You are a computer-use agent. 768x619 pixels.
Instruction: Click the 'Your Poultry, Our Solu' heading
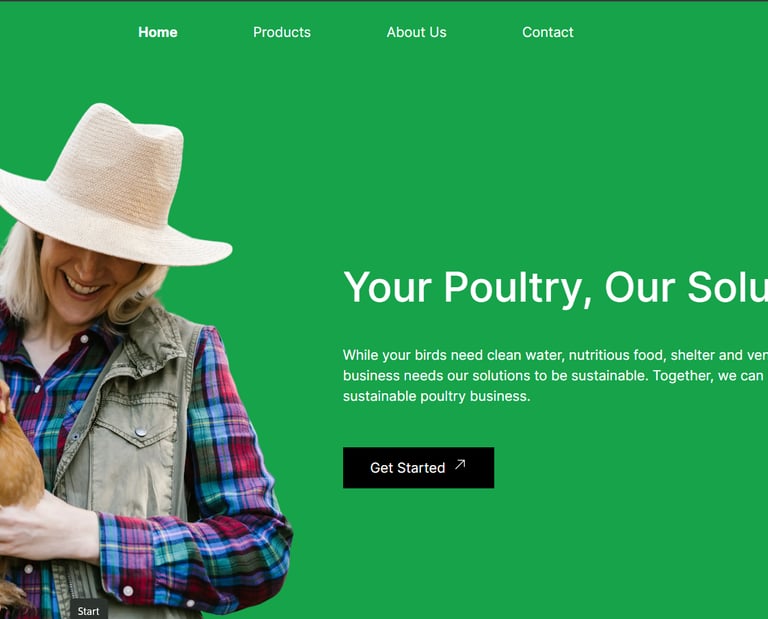(x=555, y=288)
